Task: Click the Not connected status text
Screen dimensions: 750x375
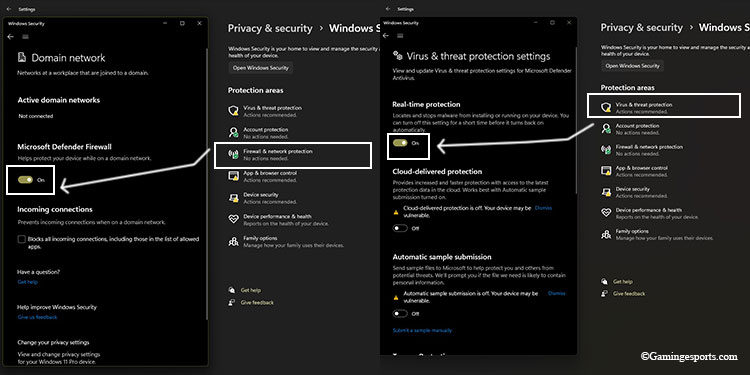Action: coord(36,116)
